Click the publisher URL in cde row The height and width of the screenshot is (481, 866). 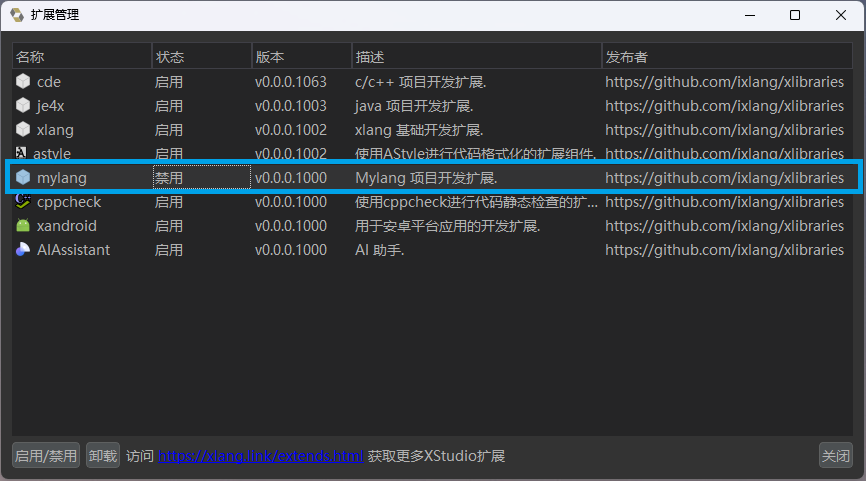point(724,82)
